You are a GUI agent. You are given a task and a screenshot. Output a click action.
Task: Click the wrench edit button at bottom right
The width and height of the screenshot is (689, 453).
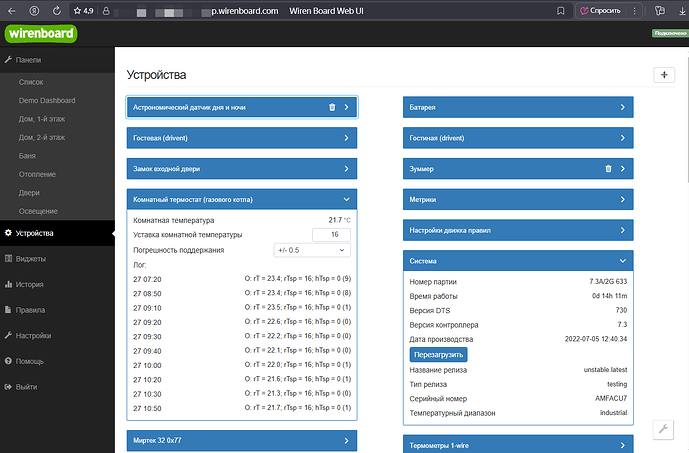point(663,429)
